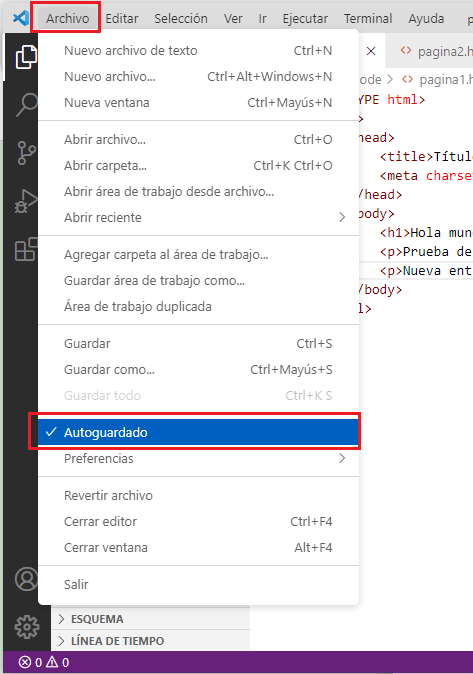Open the Selección menu
Viewport: 473px width, 674px height.
181,18
